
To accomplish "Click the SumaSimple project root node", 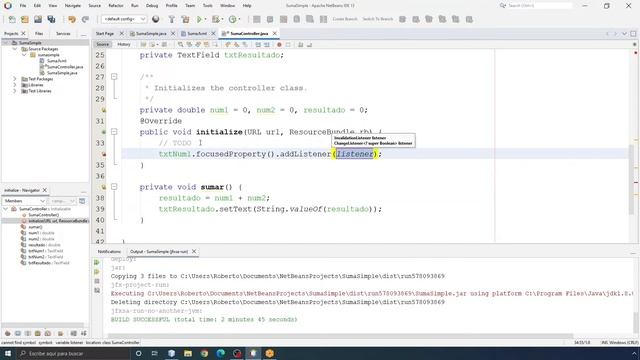I will (30, 43).
